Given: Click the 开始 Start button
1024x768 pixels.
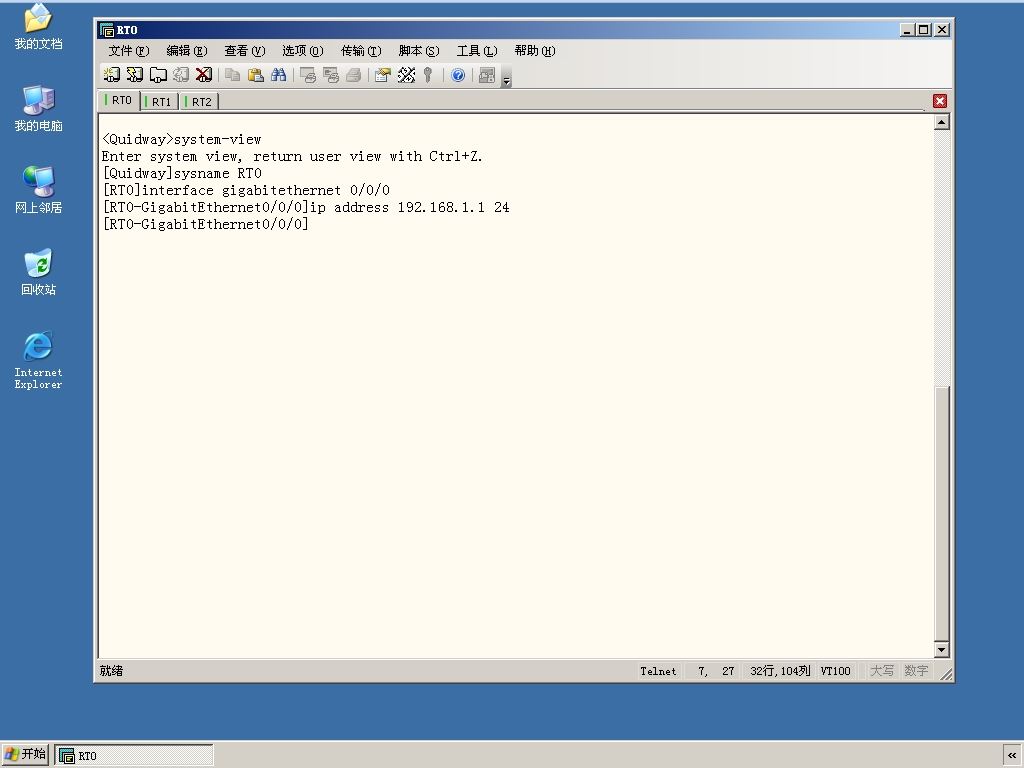Looking at the screenshot, I should tap(25, 754).
